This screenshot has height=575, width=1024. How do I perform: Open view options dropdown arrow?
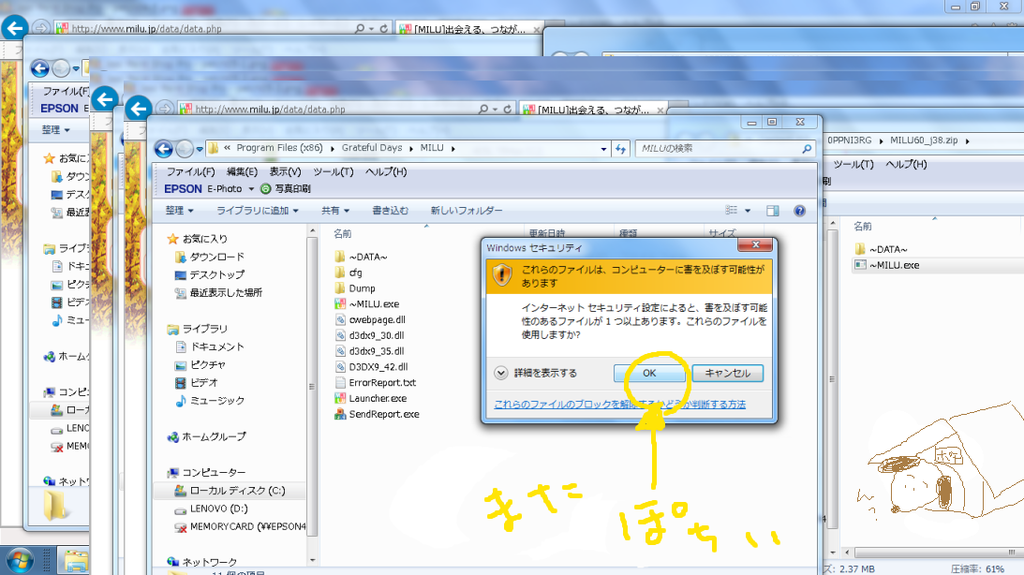pyautogui.click(x=748, y=210)
